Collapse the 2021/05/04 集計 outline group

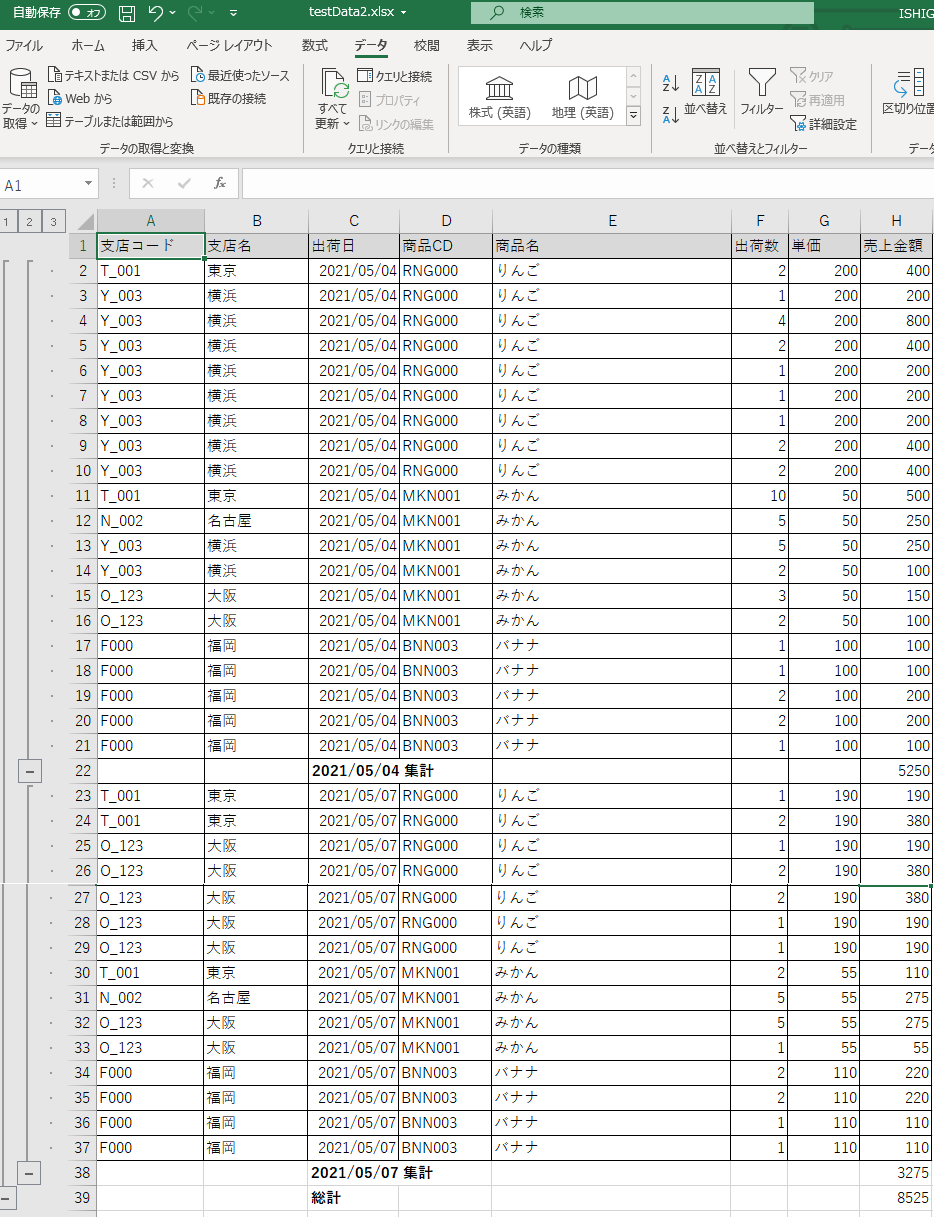click(29, 771)
